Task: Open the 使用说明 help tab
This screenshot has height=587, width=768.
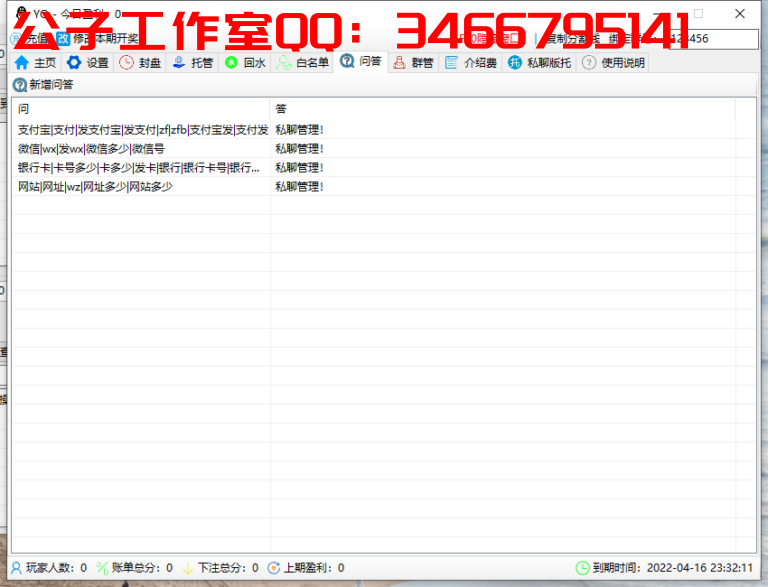Action: point(613,63)
